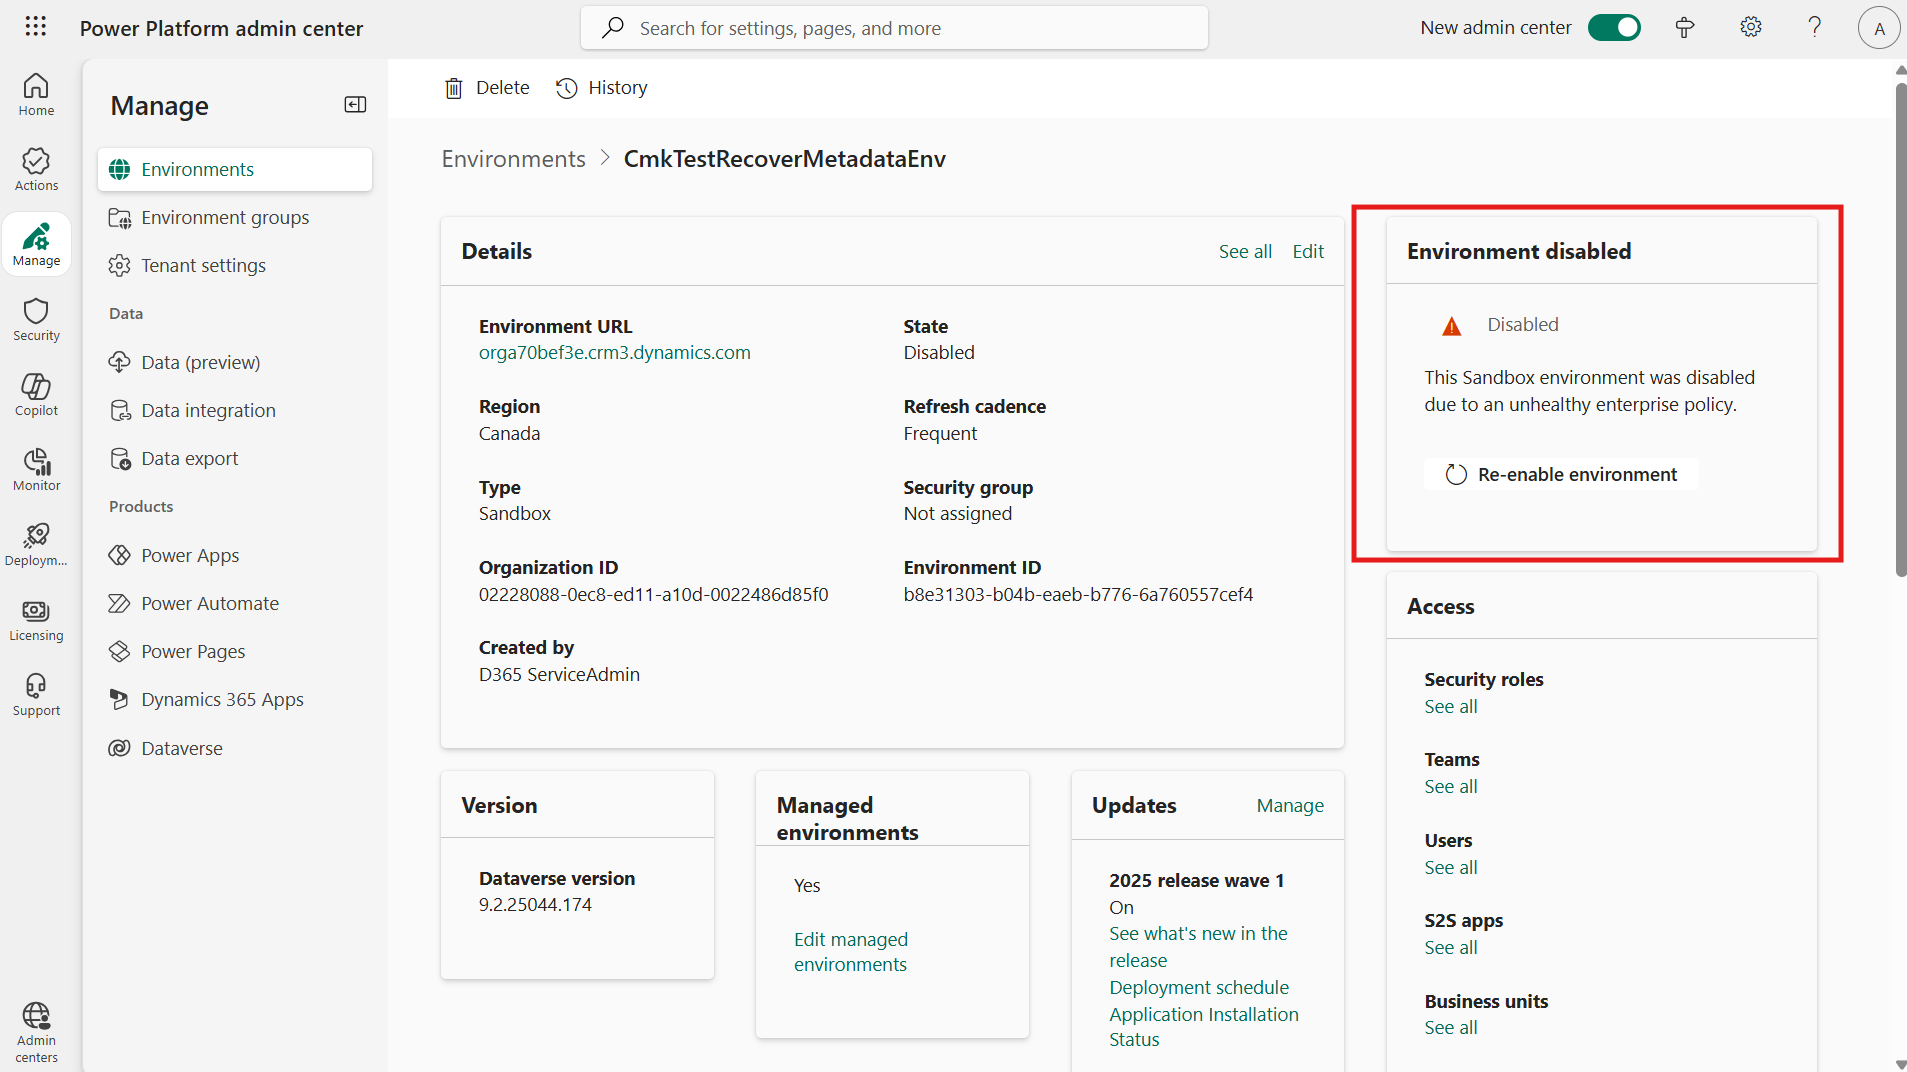This screenshot has height=1072, width=1907.
Task: Click the vertical page scrollbar
Action: (x=1900, y=330)
